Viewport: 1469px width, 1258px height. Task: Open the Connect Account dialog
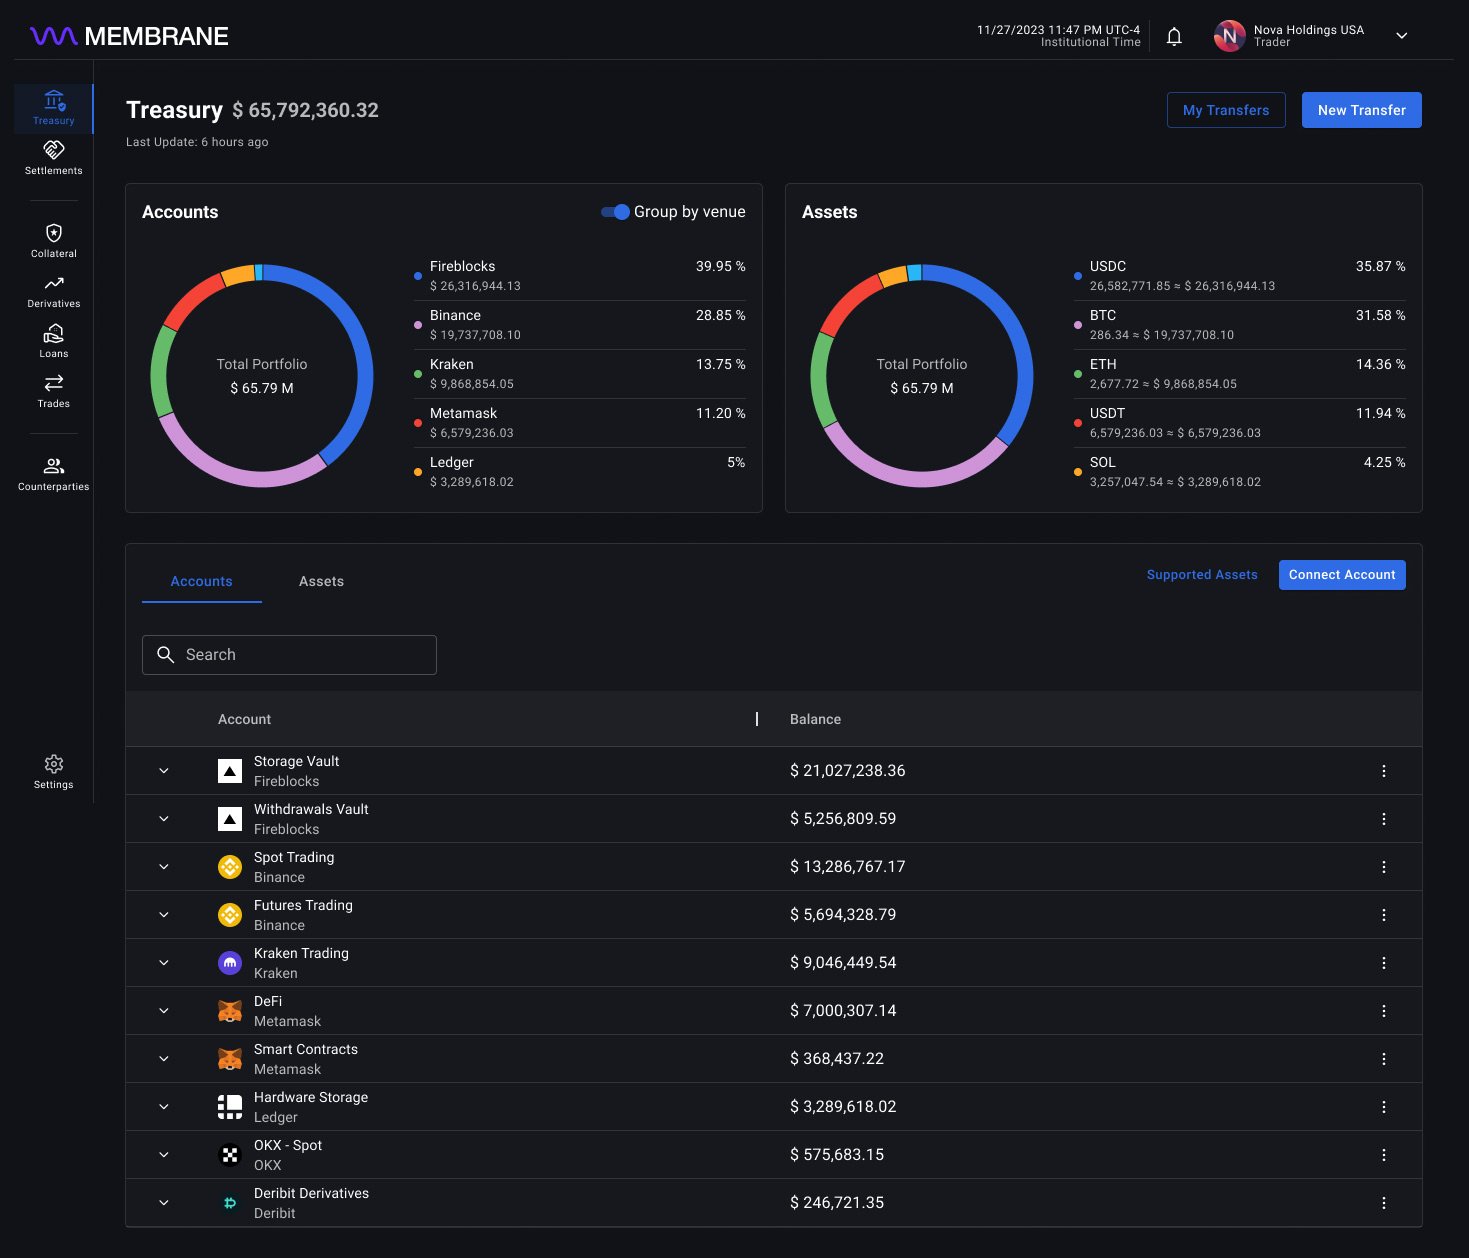[1341, 574]
